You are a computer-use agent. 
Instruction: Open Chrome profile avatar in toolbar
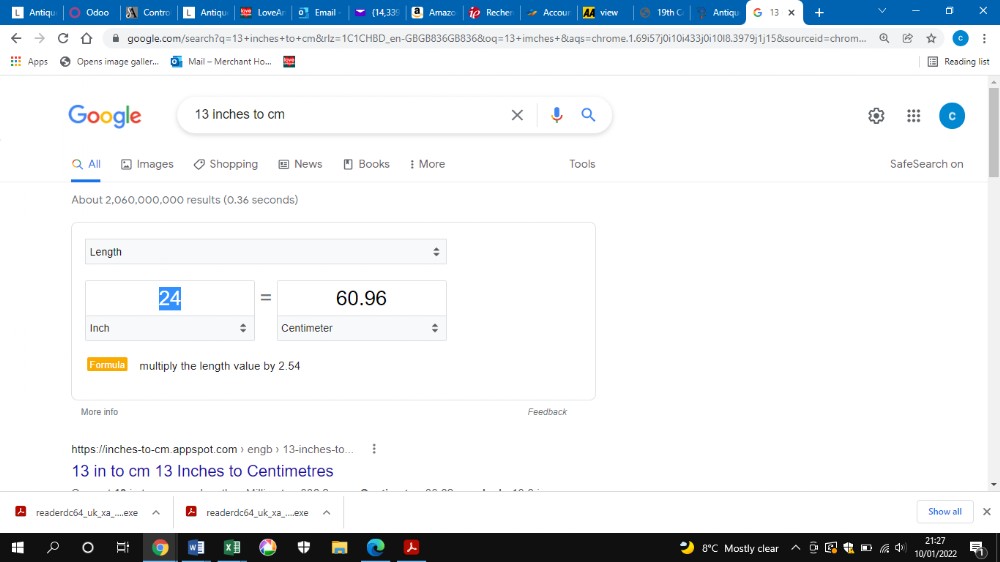[x=960, y=38]
